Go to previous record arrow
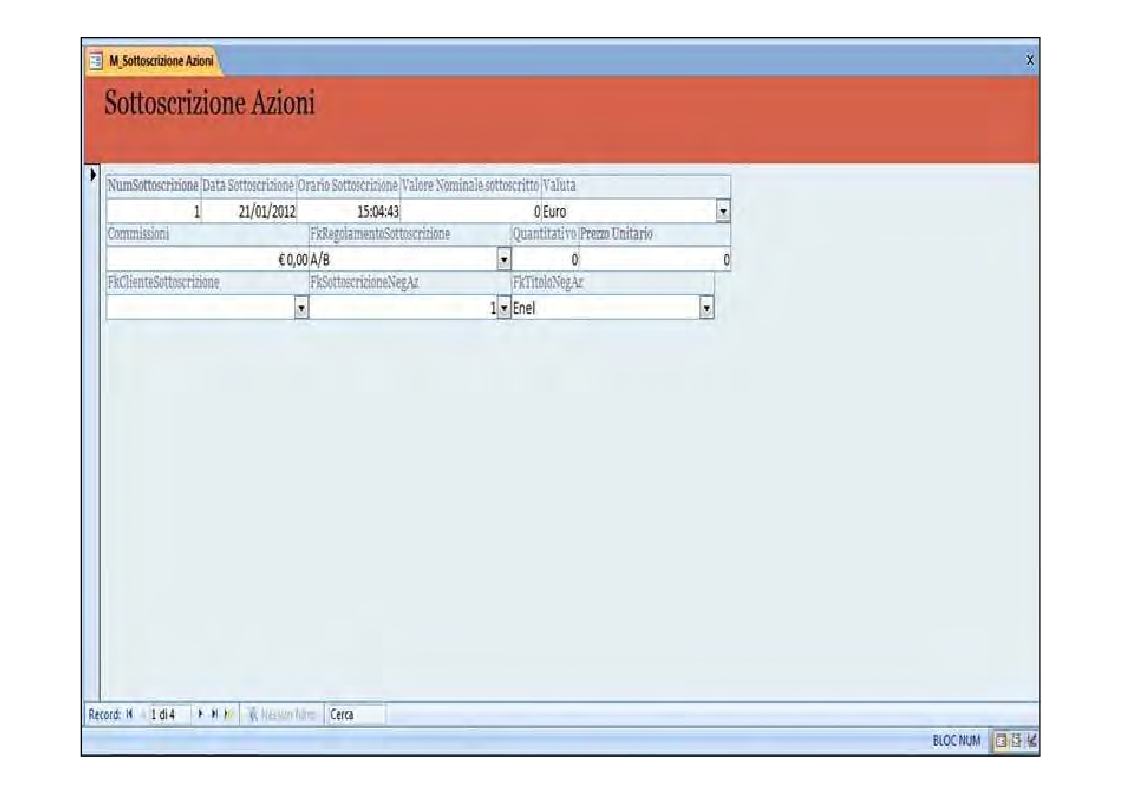1123x794 pixels. point(143,714)
